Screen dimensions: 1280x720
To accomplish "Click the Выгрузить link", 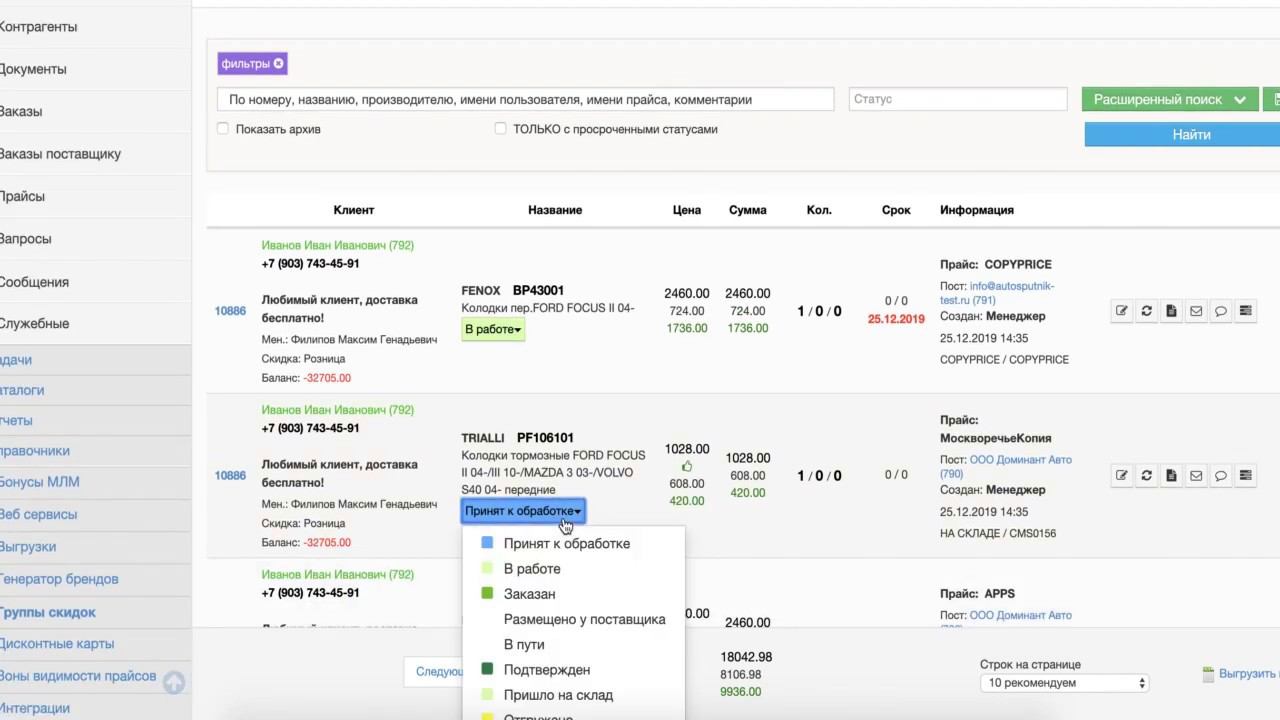I will 1249,674.
